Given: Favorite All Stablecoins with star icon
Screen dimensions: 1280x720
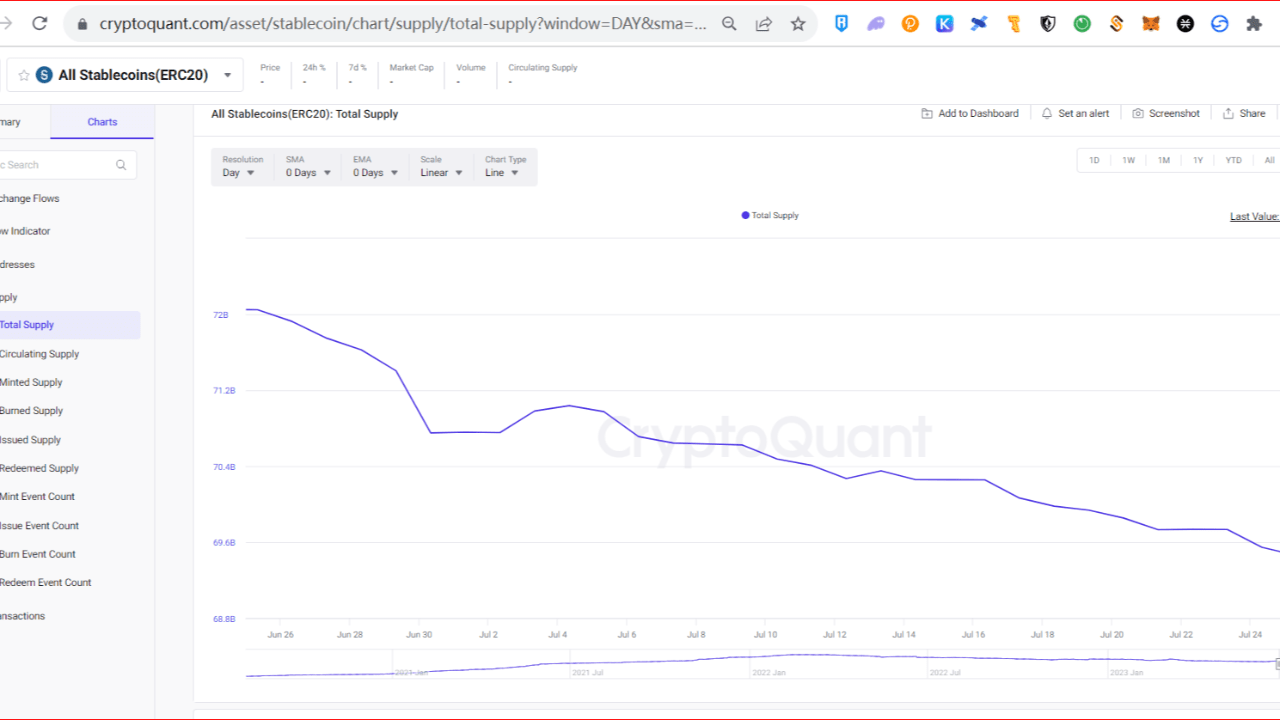Looking at the screenshot, I should pyautogui.click(x=24, y=75).
